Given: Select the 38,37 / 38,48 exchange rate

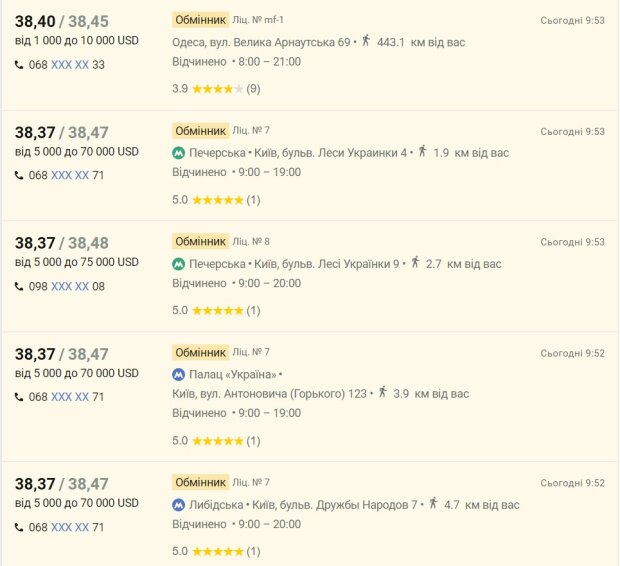Looking at the screenshot, I should pyautogui.click(x=61, y=243).
